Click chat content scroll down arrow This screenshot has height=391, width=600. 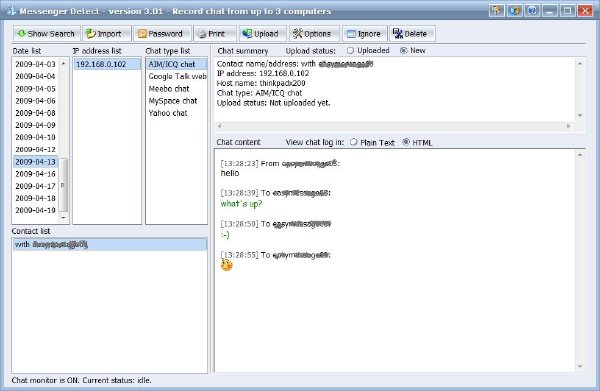[x=580, y=367]
